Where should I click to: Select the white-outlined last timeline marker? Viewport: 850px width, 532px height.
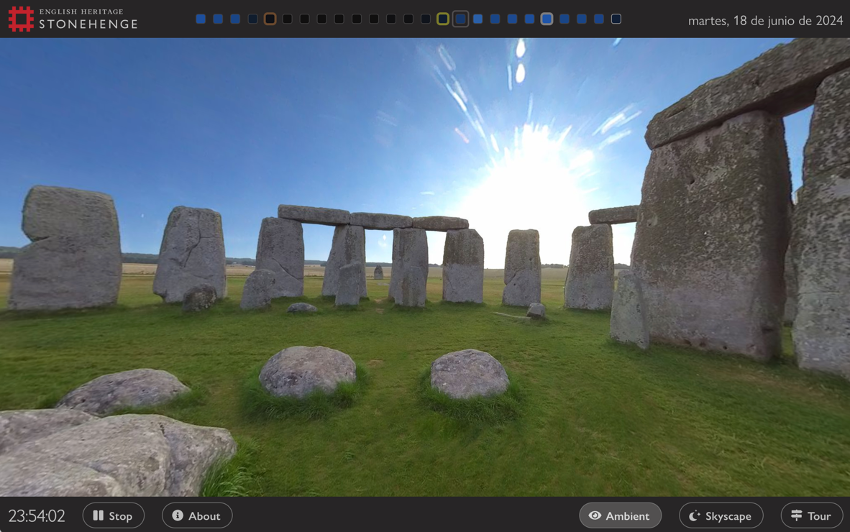pyautogui.click(x=616, y=19)
